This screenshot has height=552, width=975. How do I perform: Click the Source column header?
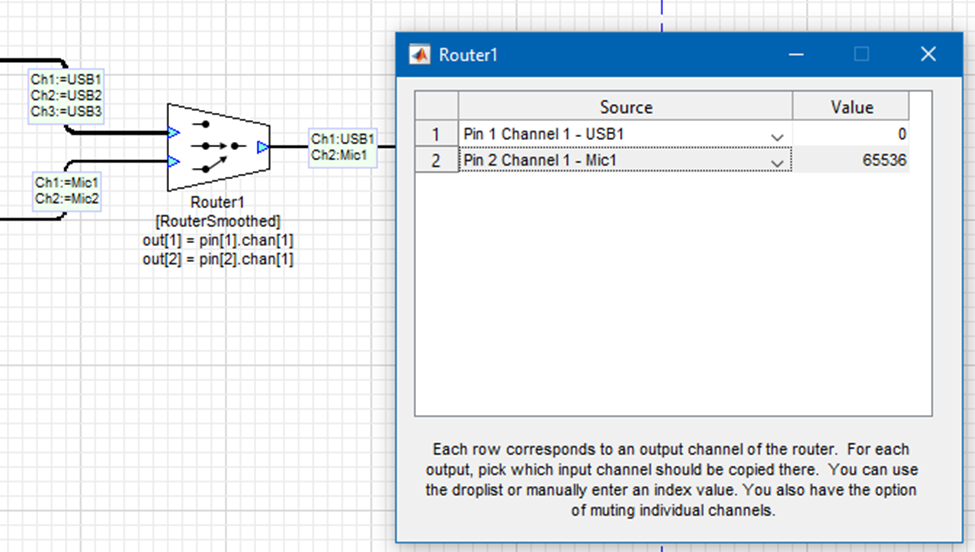point(625,107)
